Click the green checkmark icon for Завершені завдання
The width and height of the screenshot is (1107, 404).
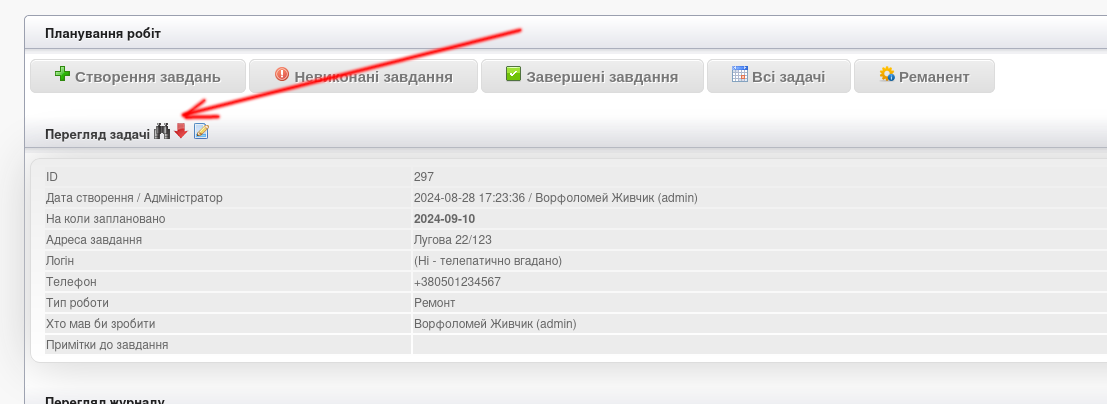[x=514, y=75]
